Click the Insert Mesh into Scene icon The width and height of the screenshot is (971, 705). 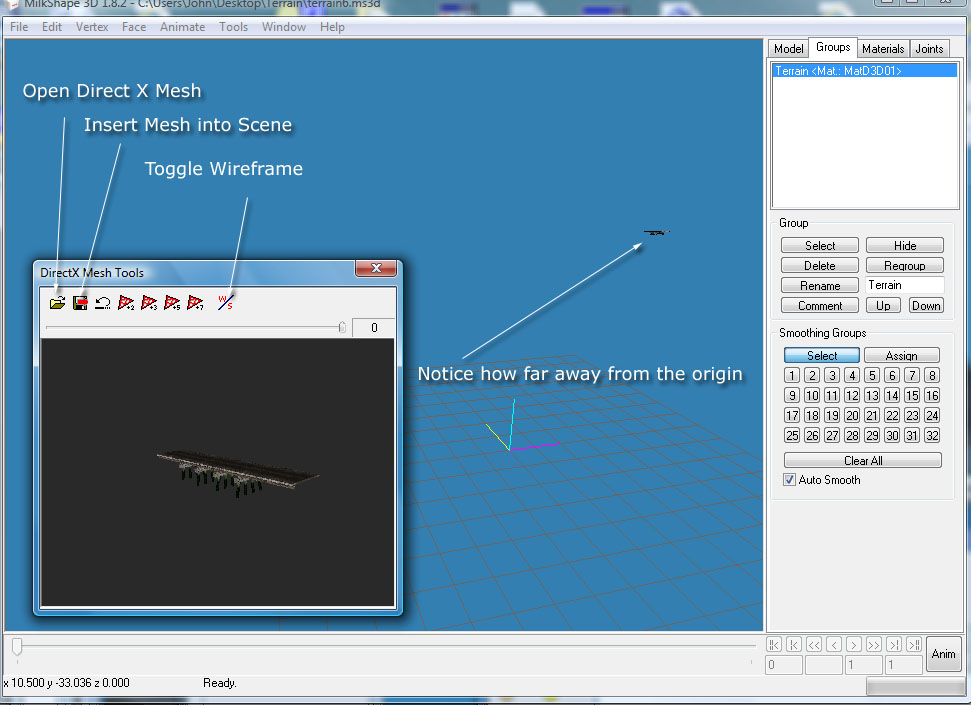click(x=80, y=302)
